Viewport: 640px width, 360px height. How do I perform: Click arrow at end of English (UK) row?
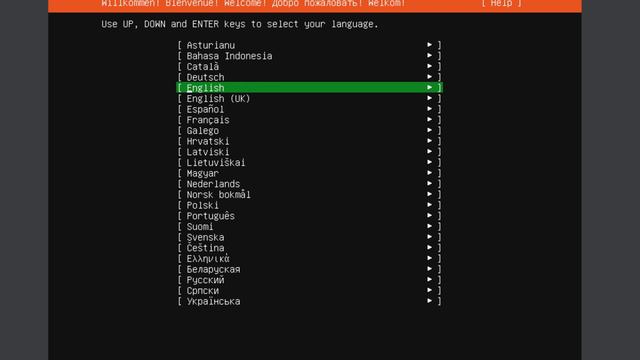tap(429, 98)
